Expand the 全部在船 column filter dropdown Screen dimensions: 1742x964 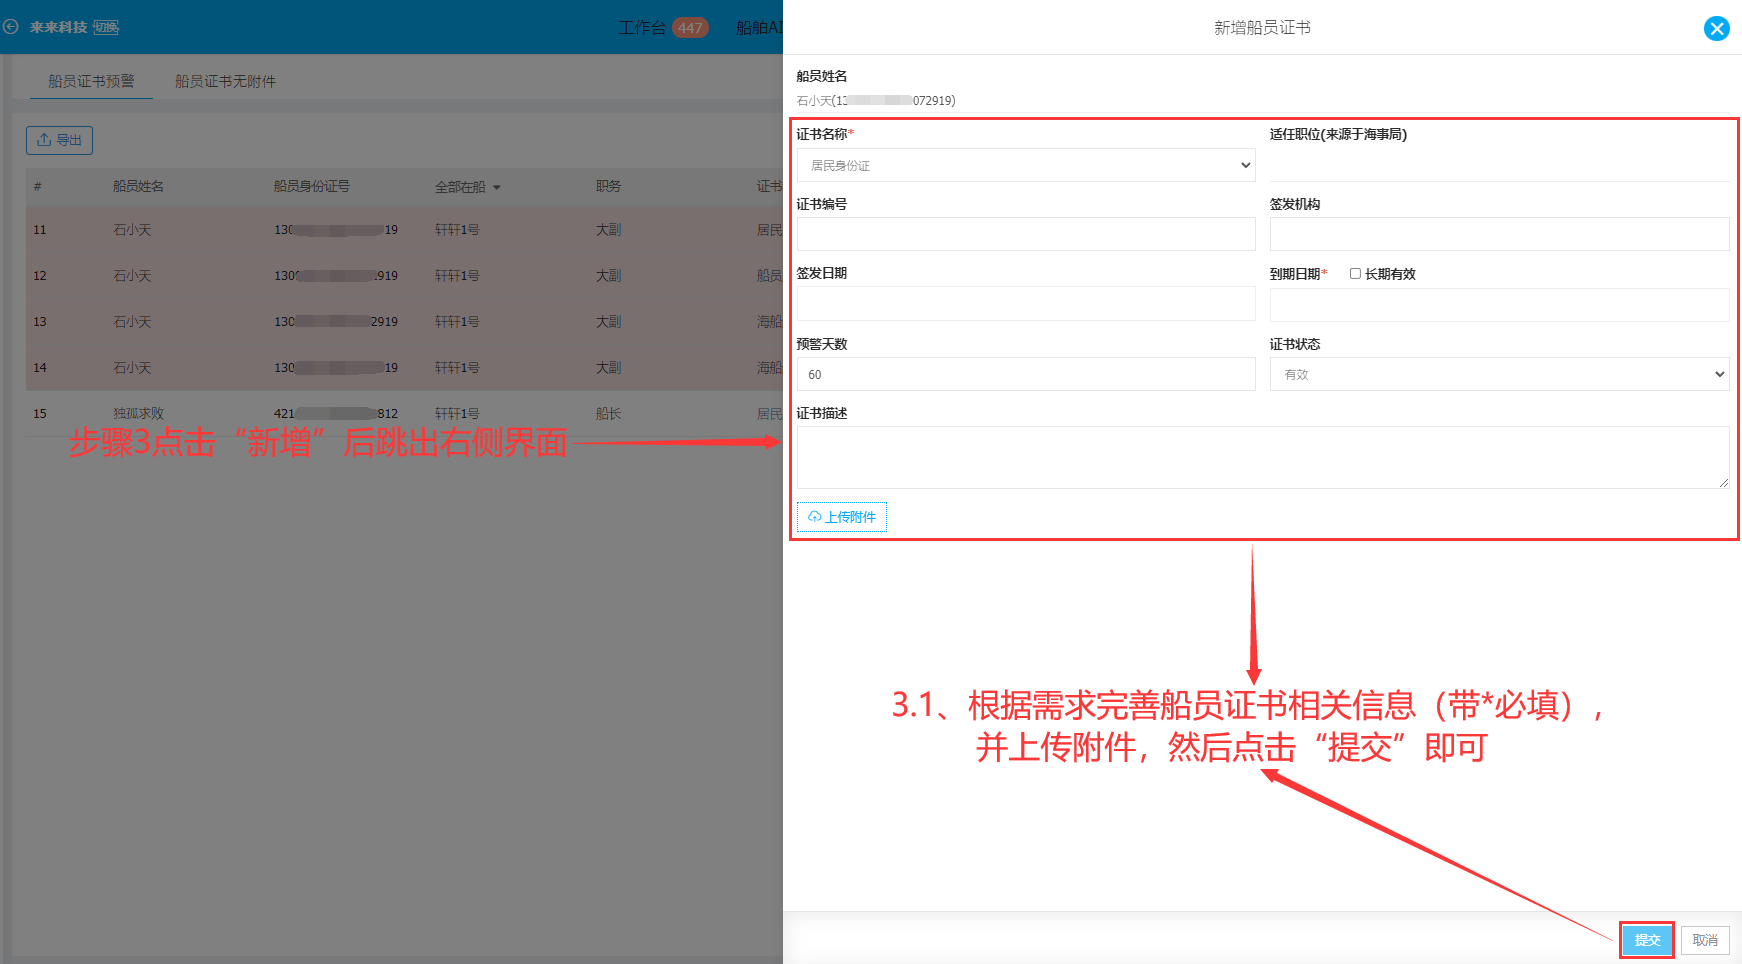pos(468,187)
